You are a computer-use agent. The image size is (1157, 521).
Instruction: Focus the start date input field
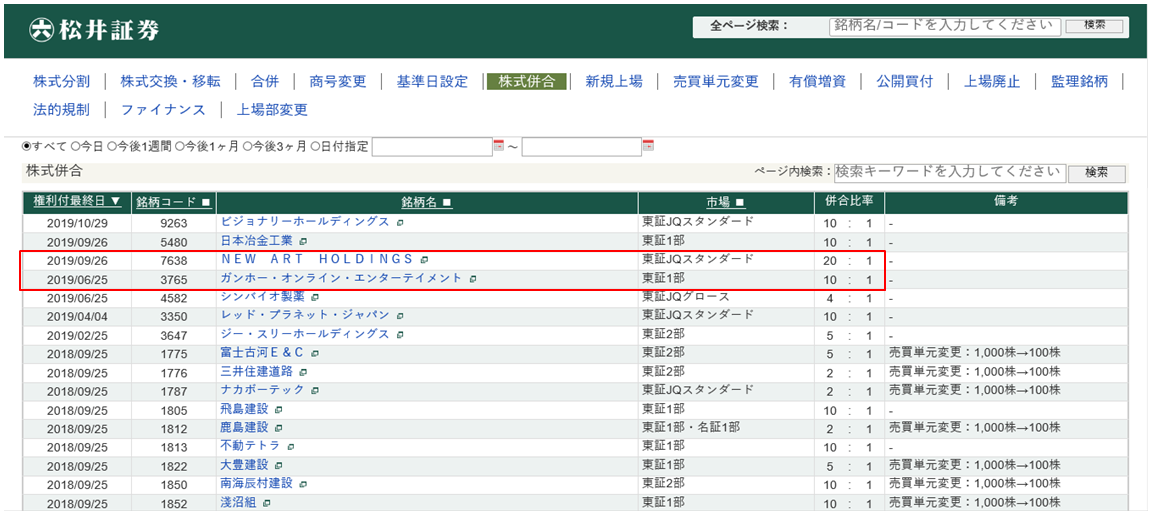(x=432, y=146)
